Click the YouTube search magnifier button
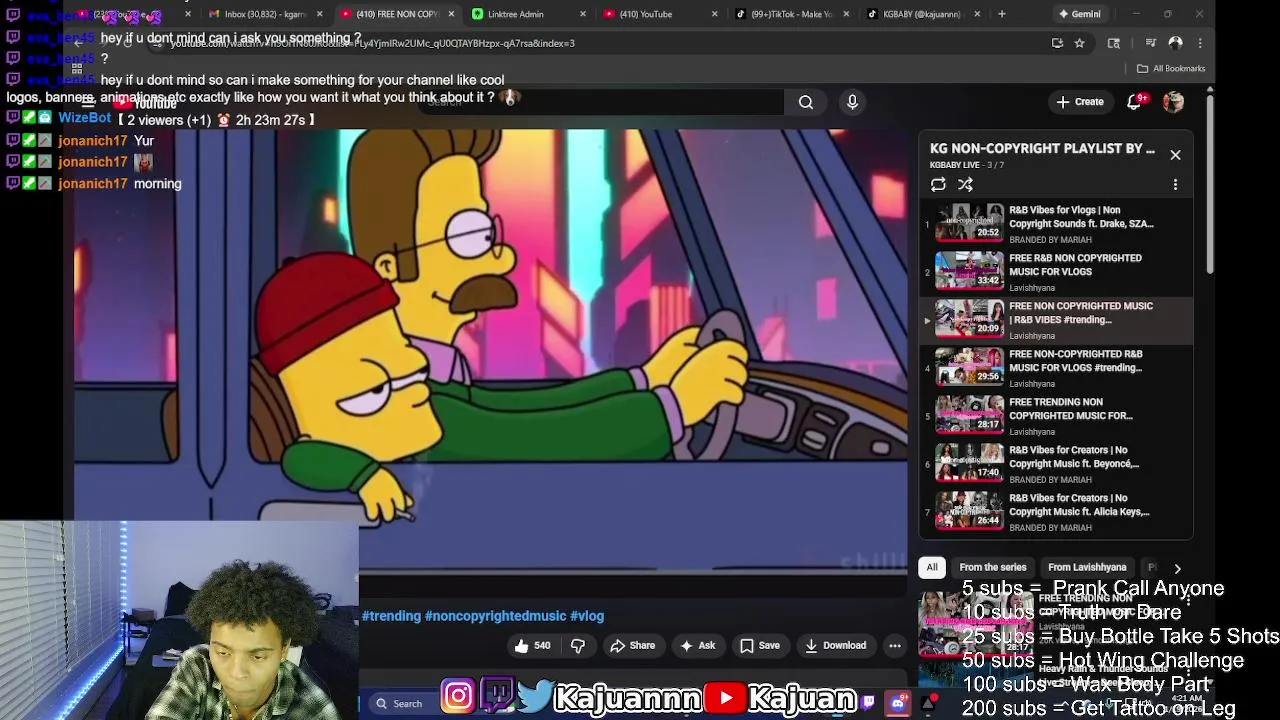This screenshot has width=1280, height=720. pos(805,102)
